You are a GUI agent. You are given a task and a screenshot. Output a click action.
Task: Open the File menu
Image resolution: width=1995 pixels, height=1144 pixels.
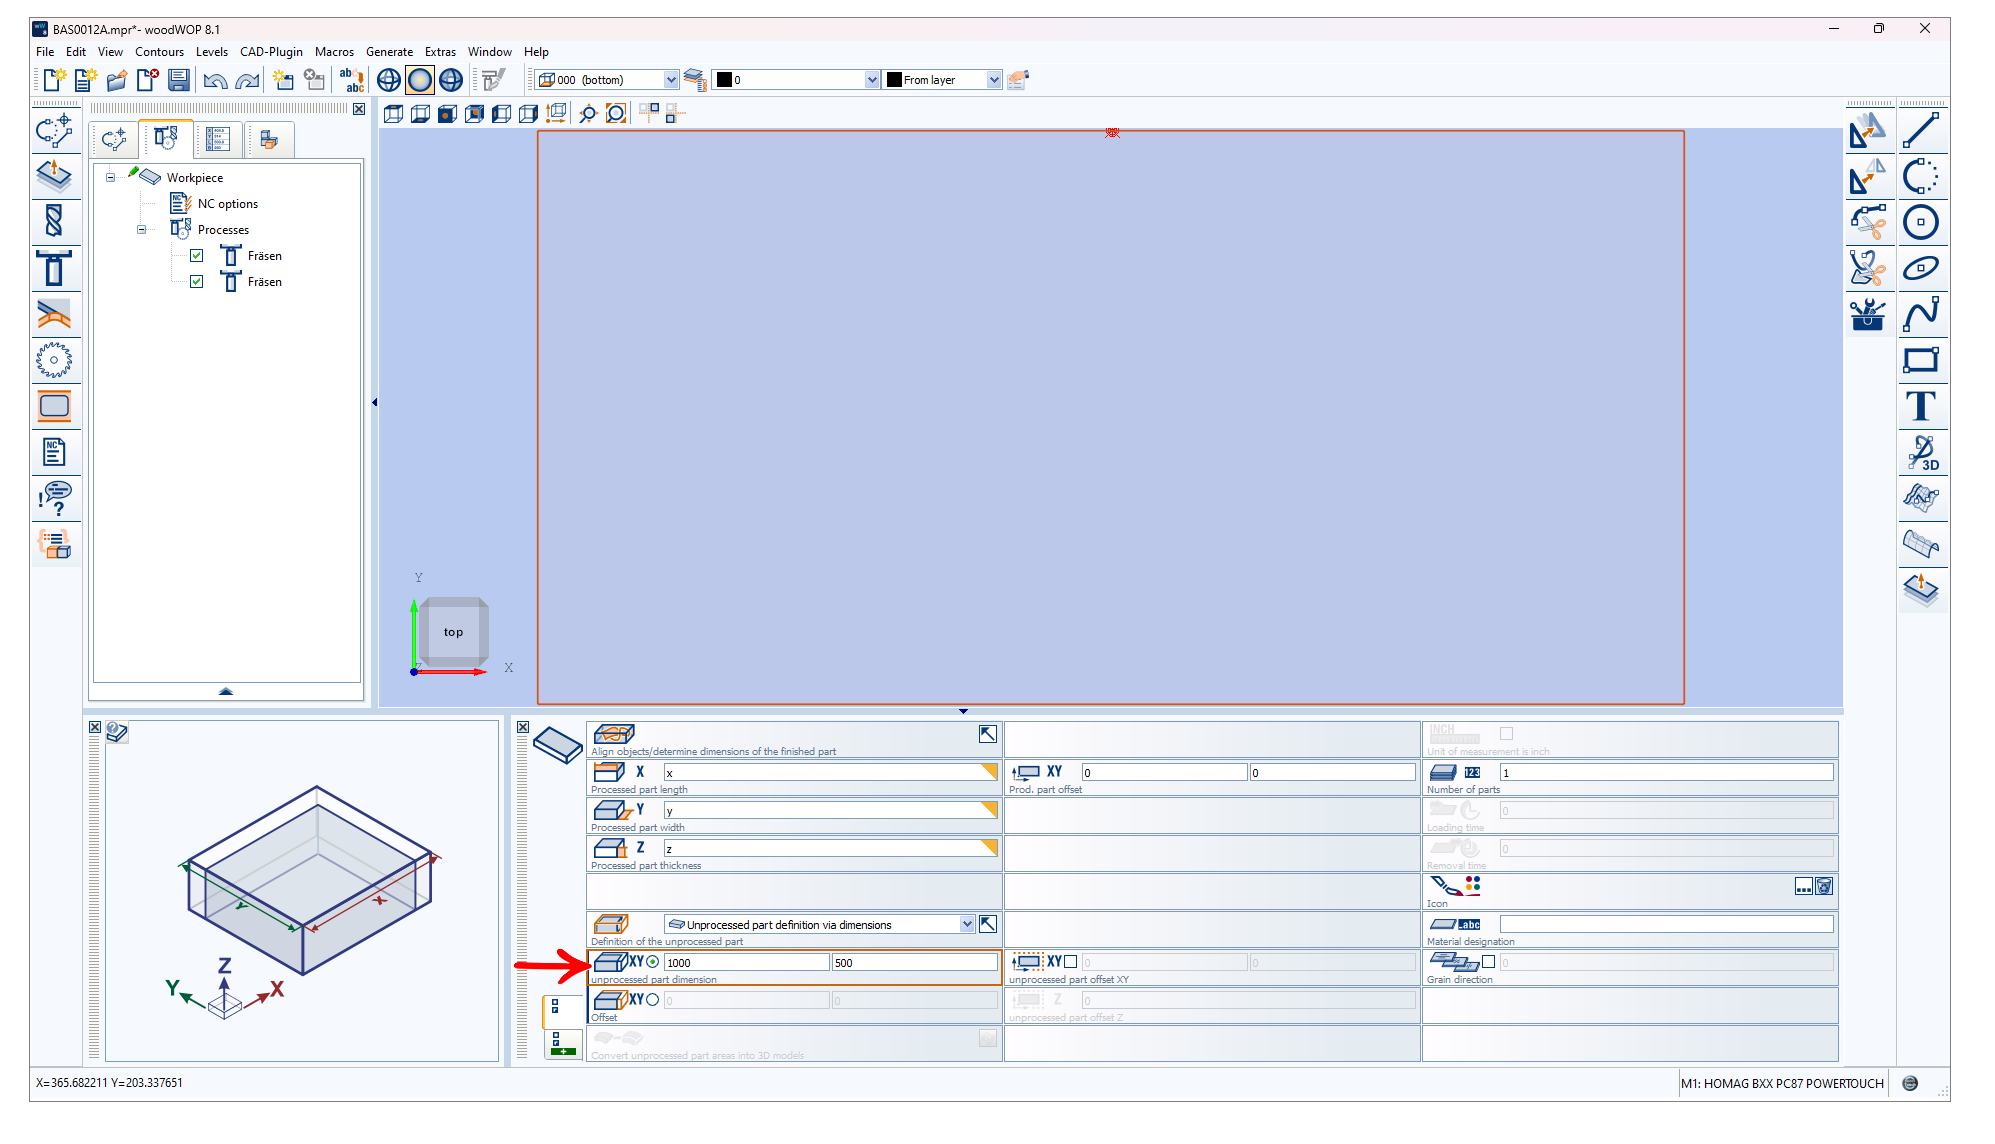click(45, 52)
